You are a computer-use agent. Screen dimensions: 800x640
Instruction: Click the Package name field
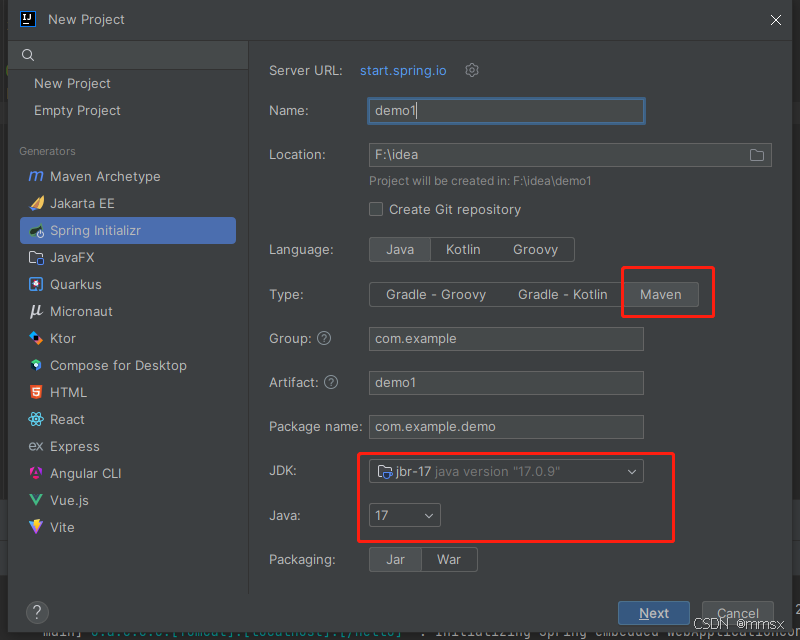click(506, 427)
